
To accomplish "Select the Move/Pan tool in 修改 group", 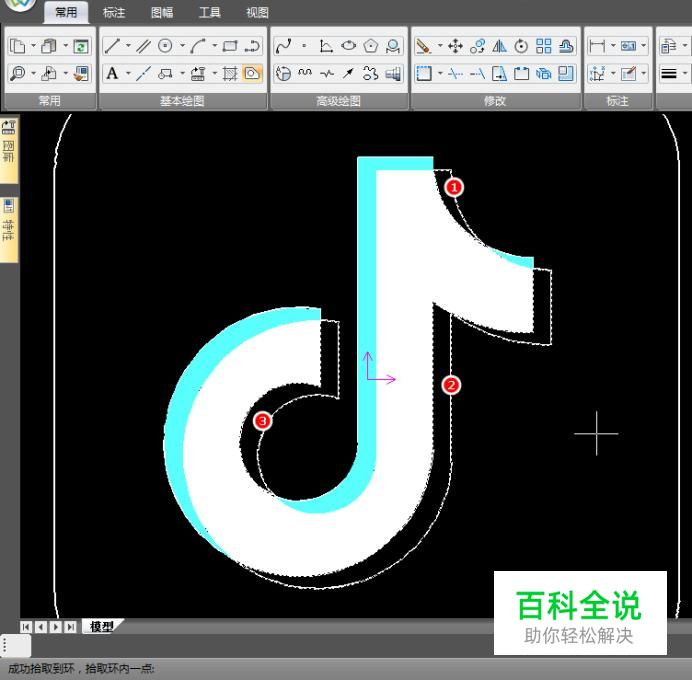I will tap(455, 46).
